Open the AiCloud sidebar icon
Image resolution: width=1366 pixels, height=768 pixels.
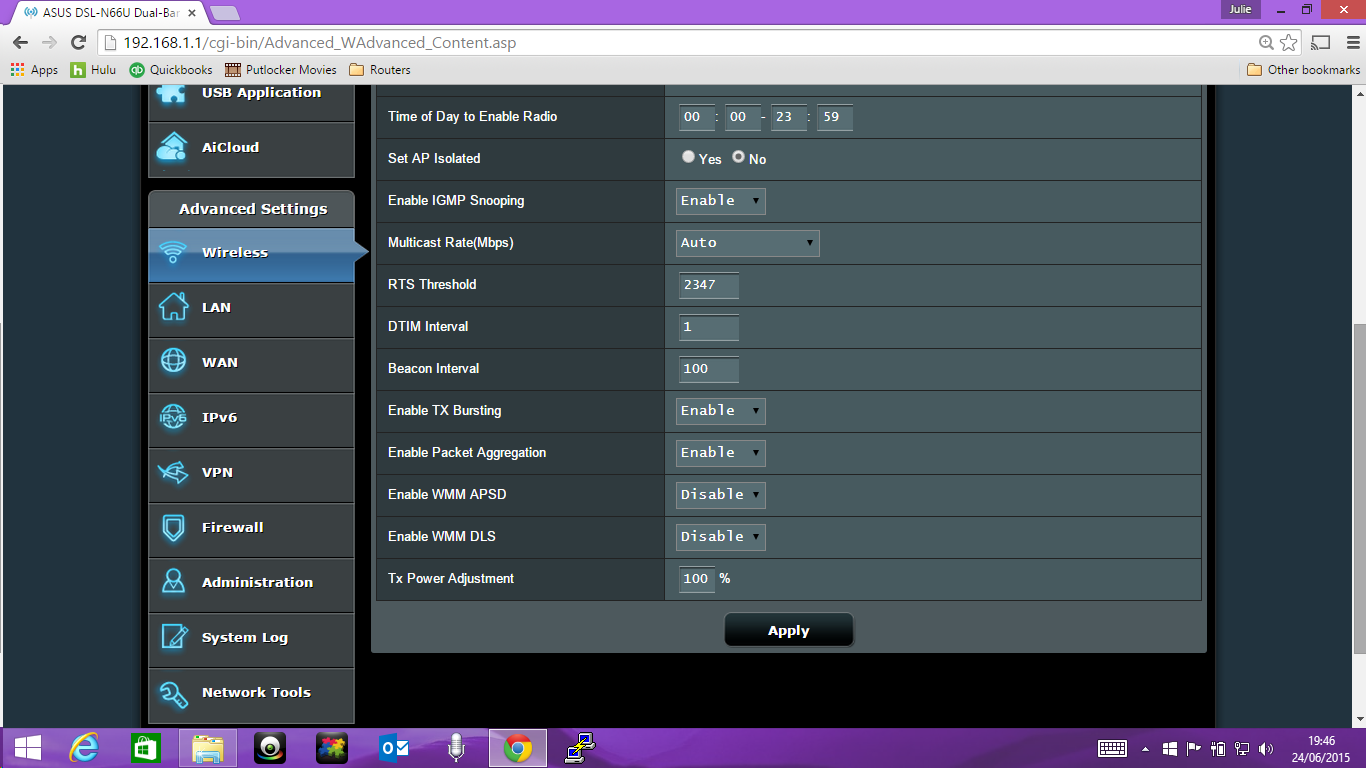(x=173, y=148)
